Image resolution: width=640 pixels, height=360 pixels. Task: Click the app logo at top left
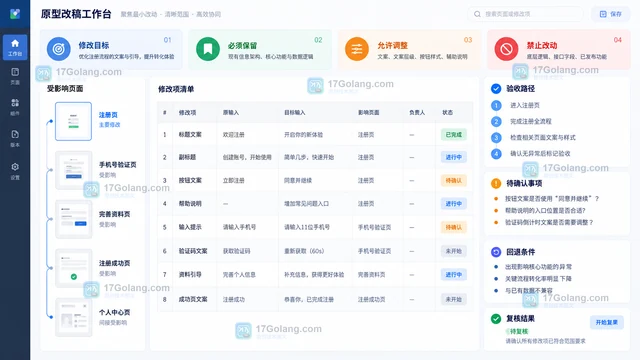pyautogui.click(x=15, y=14)
